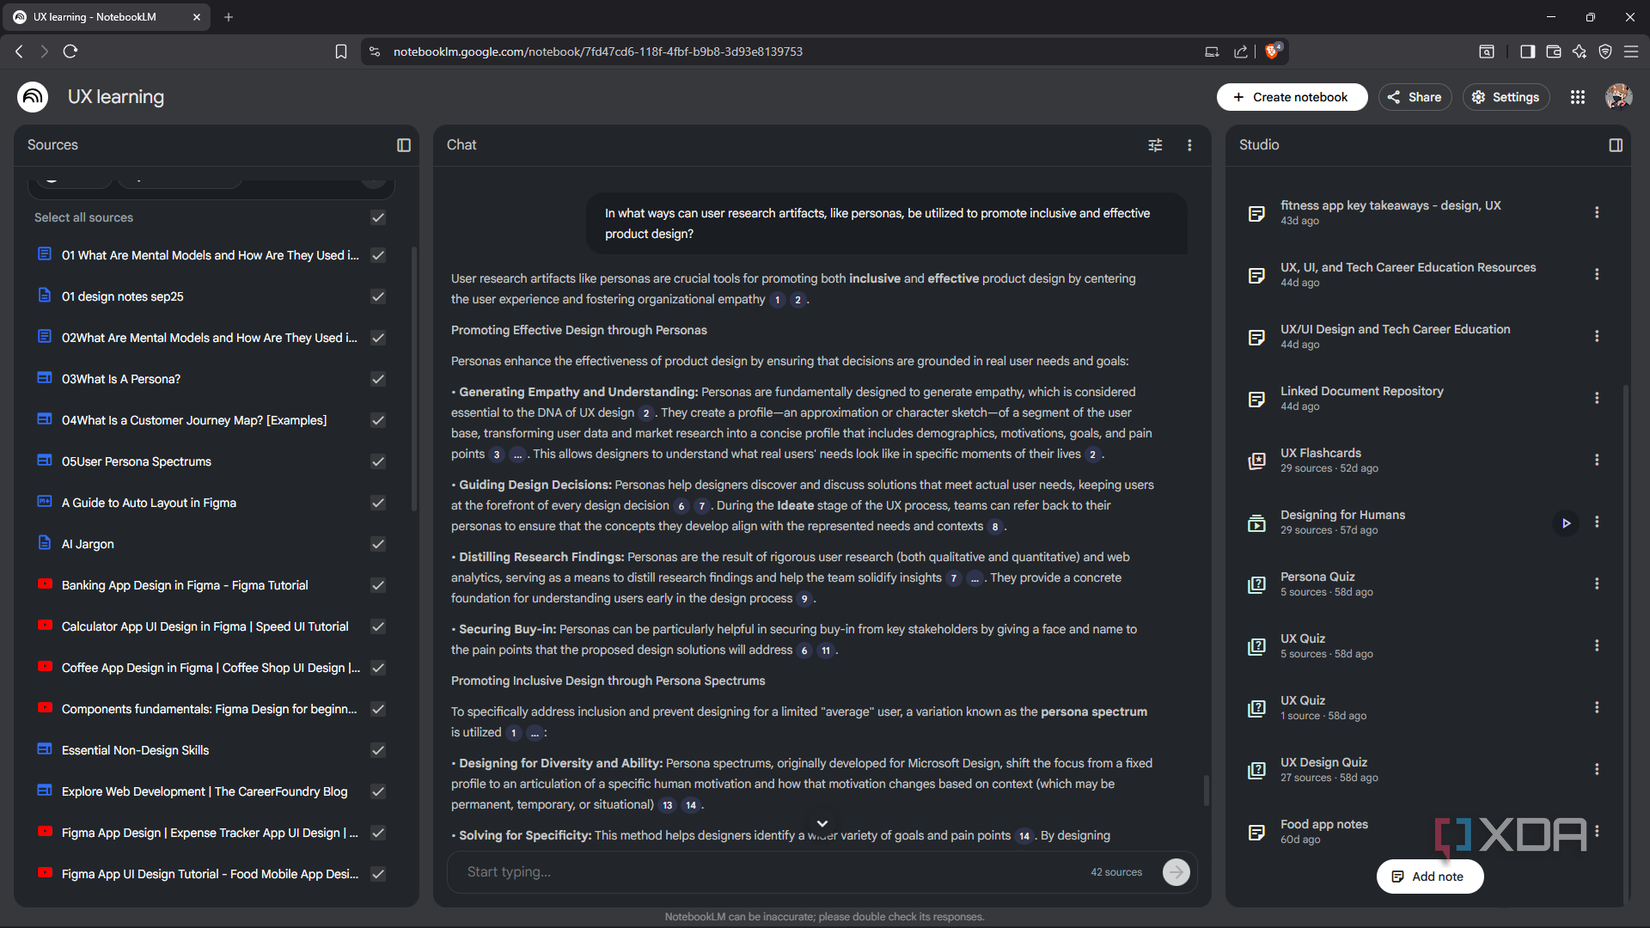Click the Food app notes icon
The height and width of the screenshot is (928, 1650).
click(1257, 832)
